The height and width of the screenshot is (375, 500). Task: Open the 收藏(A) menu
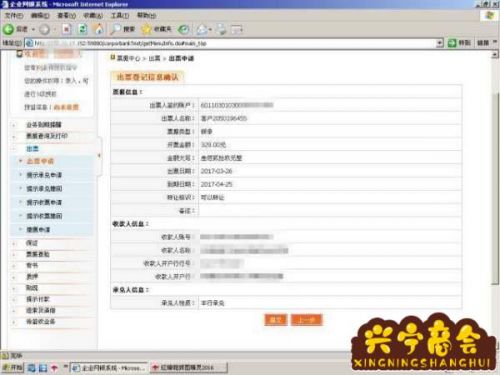pos(93,16)
